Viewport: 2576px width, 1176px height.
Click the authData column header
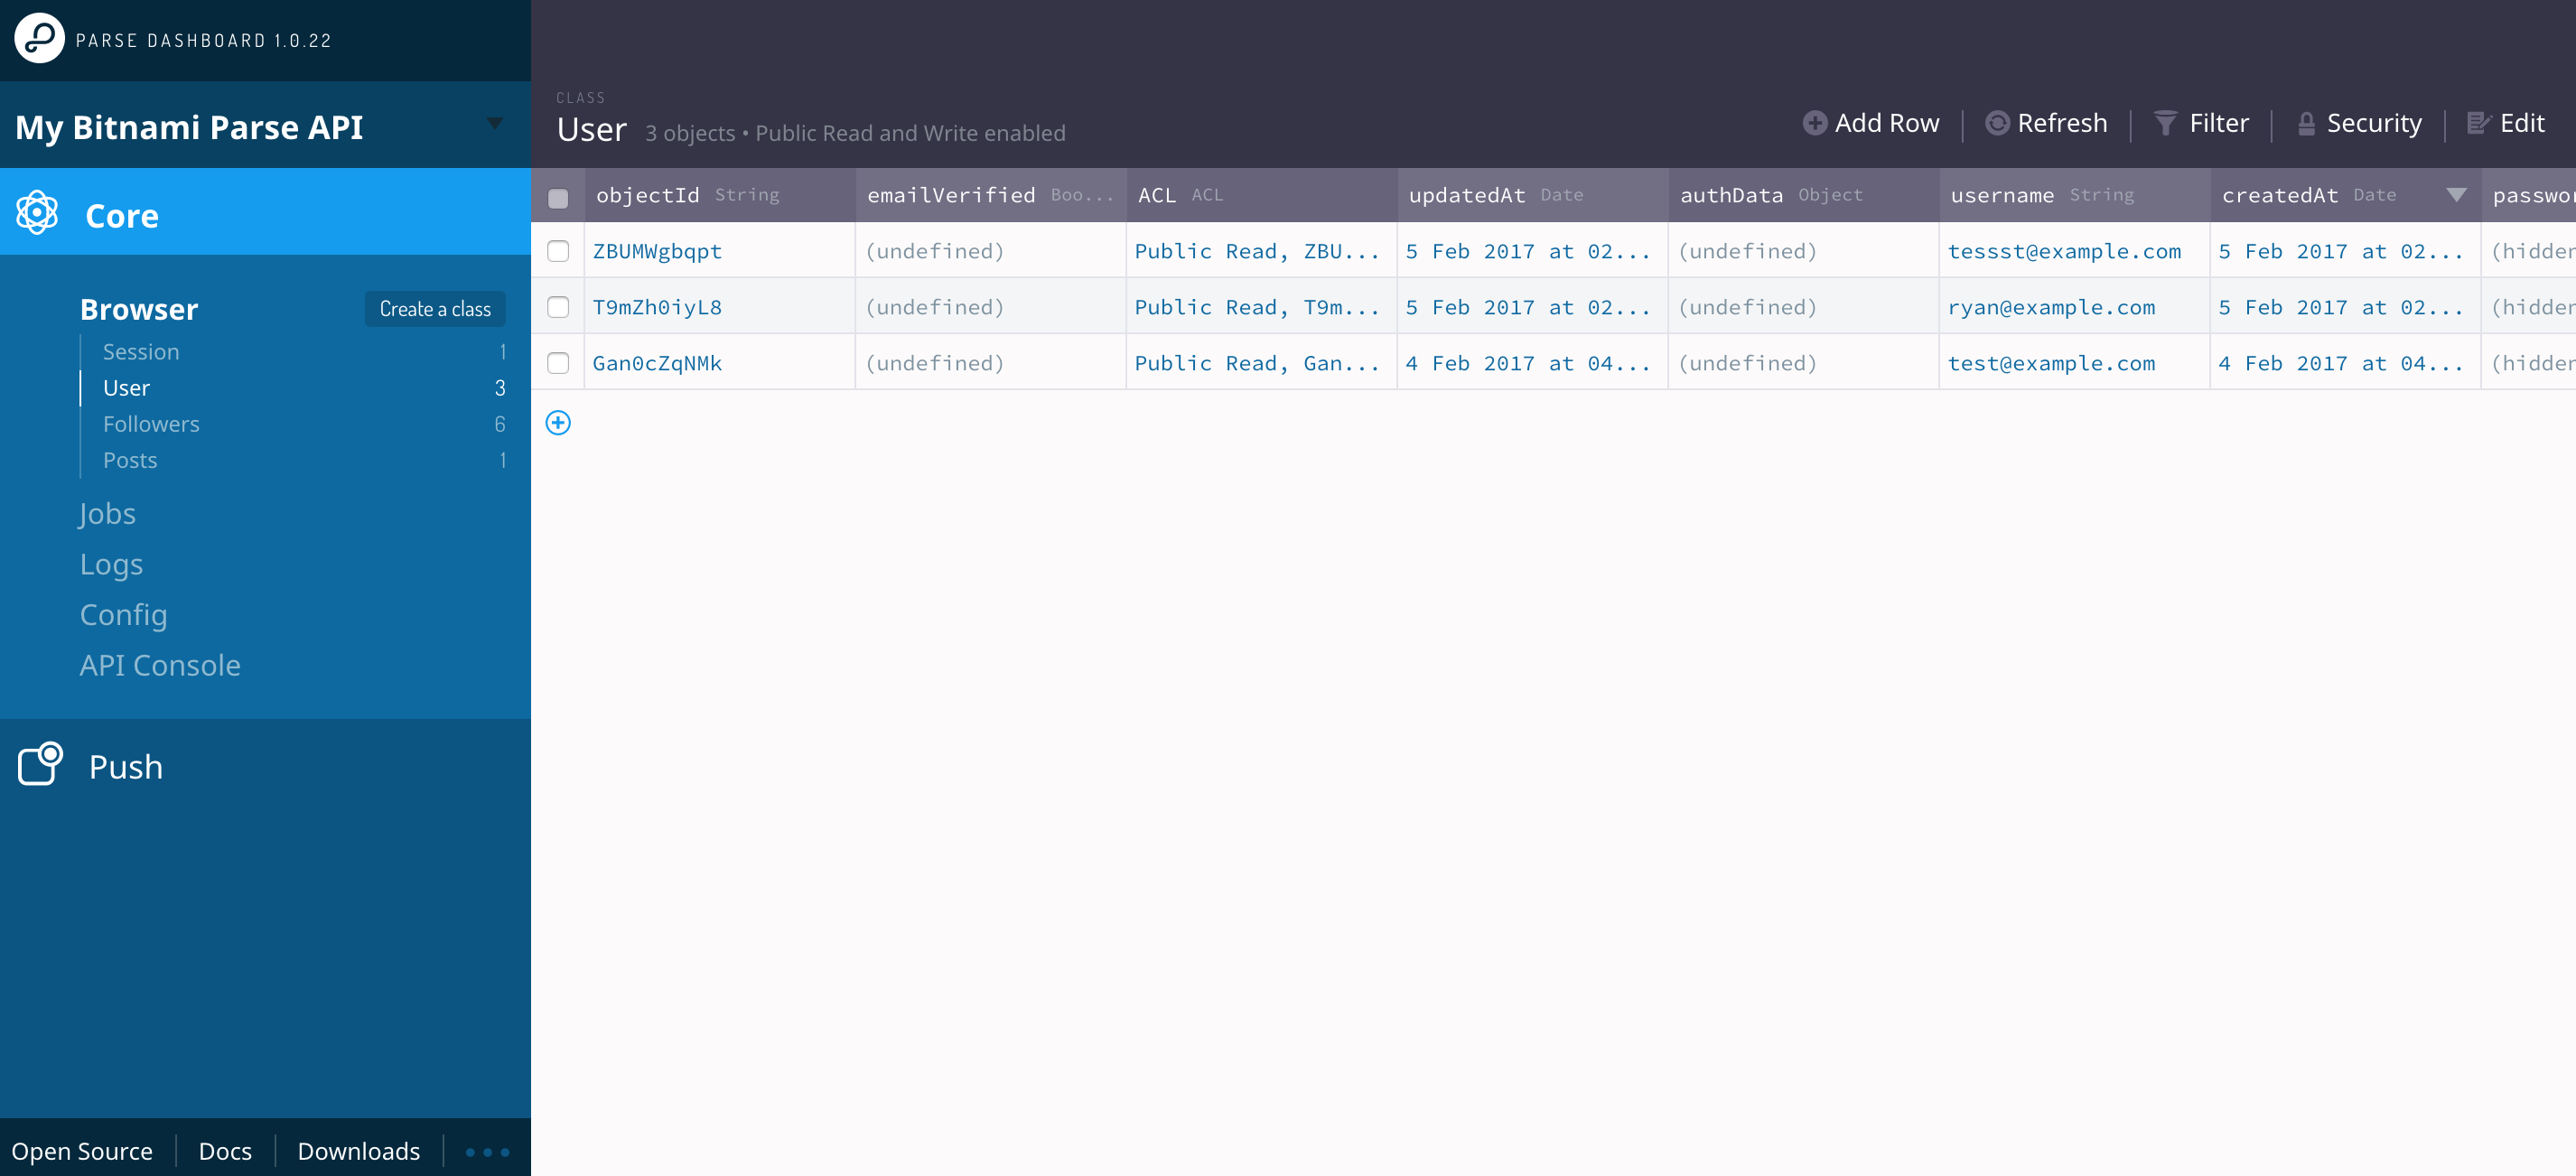click(x=1804, y=195)
